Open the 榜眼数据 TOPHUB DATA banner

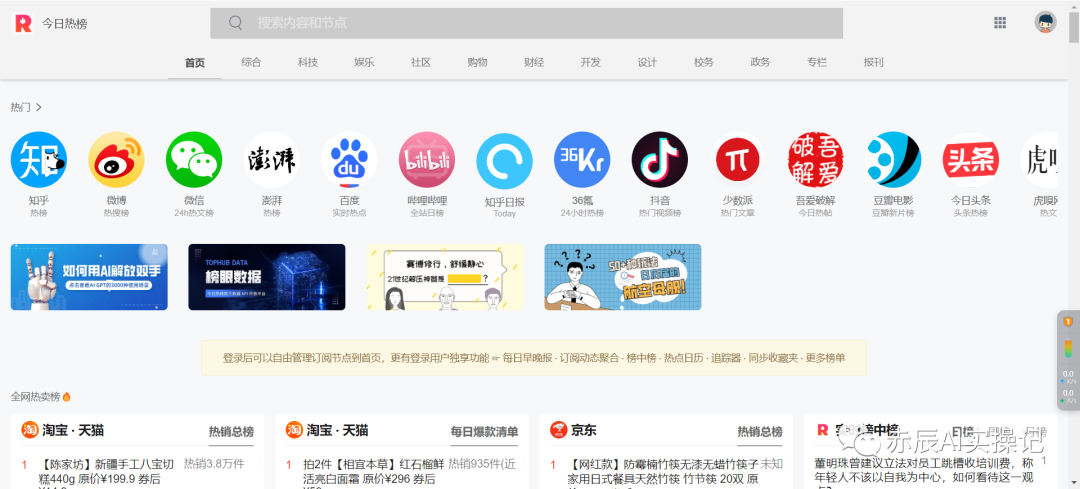(267, 277)
